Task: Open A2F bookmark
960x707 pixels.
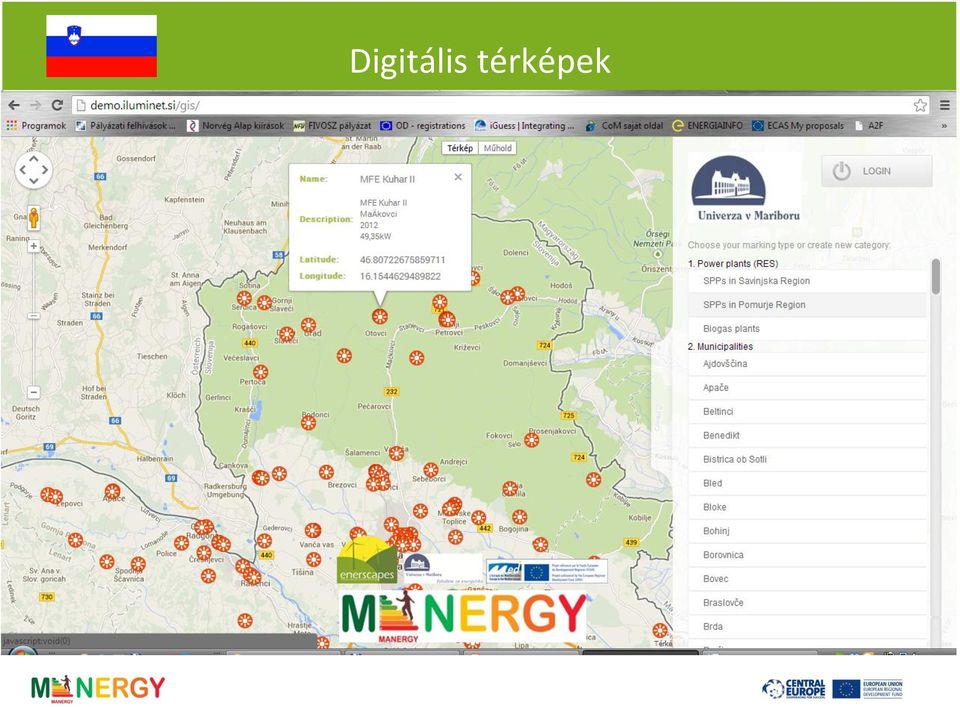Action: coord(869,125)
